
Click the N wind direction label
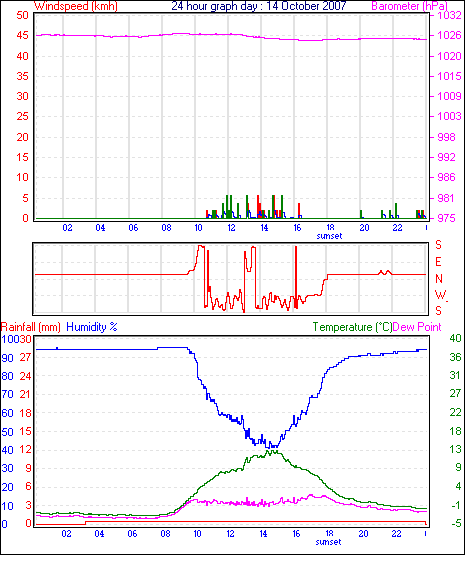click(439, 279)
